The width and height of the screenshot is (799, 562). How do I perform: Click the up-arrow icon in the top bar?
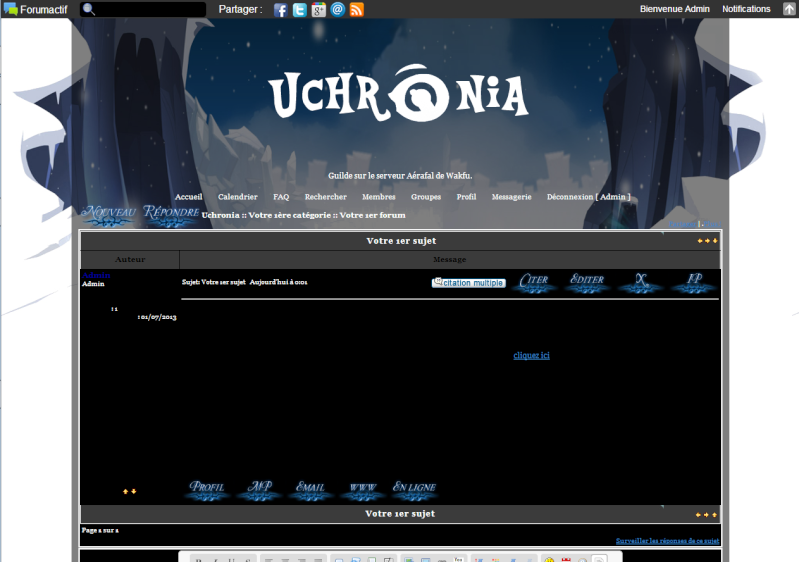point(789,9)
